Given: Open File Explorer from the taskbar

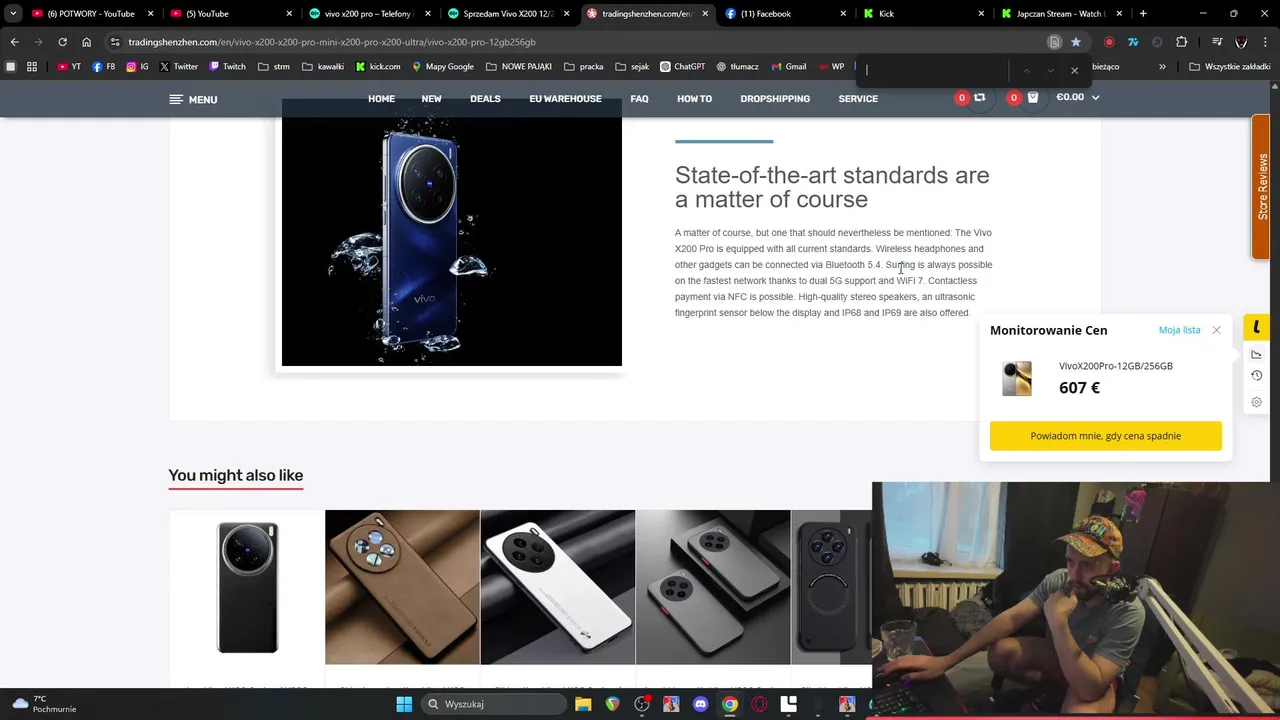Looking at the screenshot, I should tap(583, 704).
